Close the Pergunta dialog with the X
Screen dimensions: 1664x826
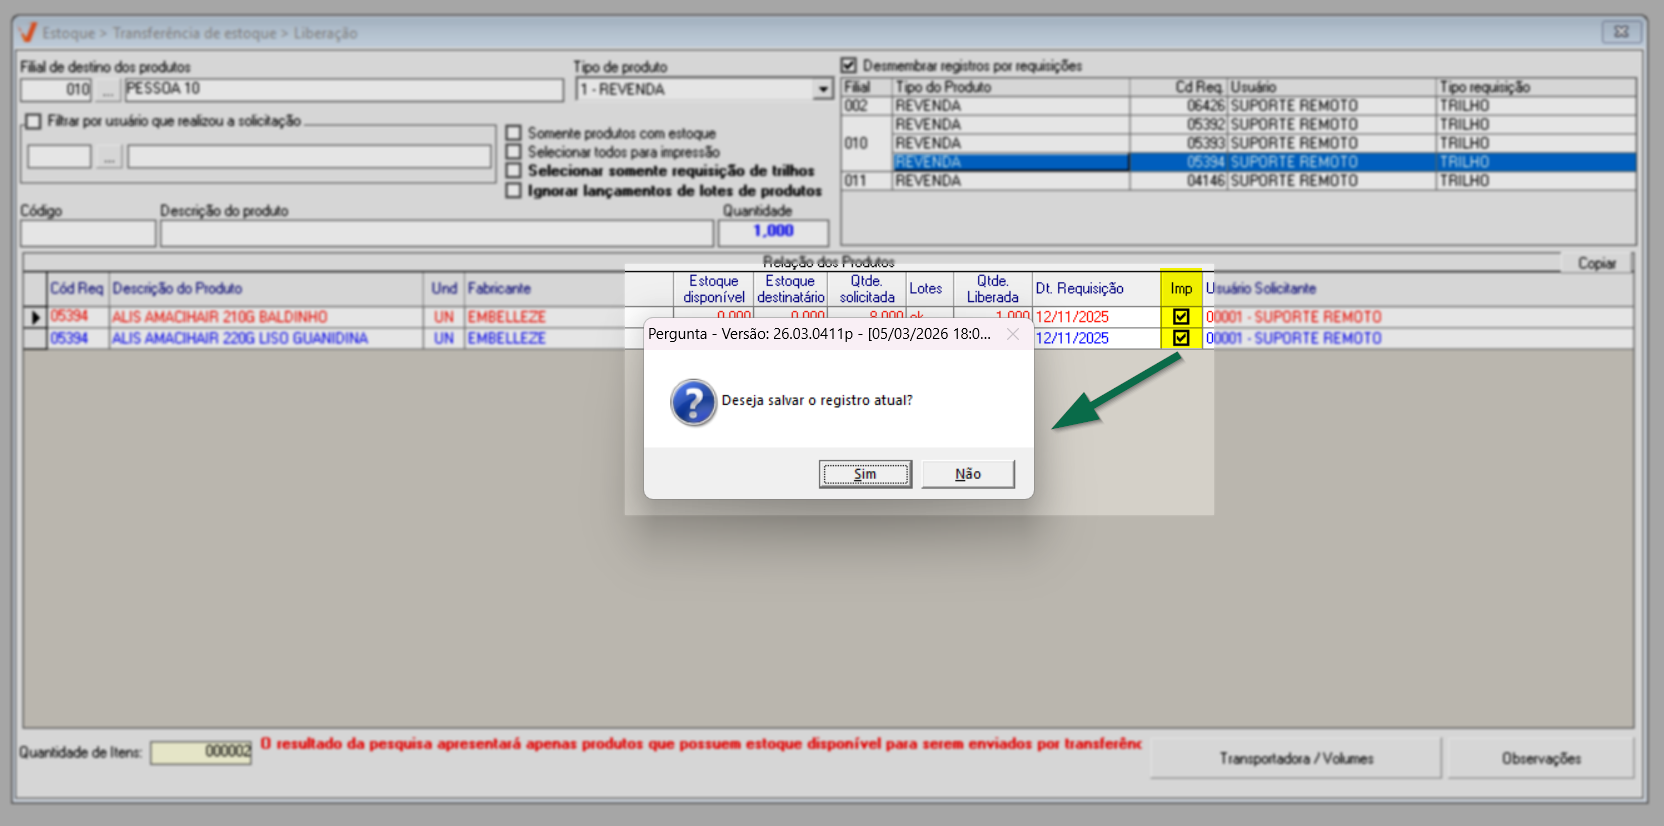(x=1013, y=334)
